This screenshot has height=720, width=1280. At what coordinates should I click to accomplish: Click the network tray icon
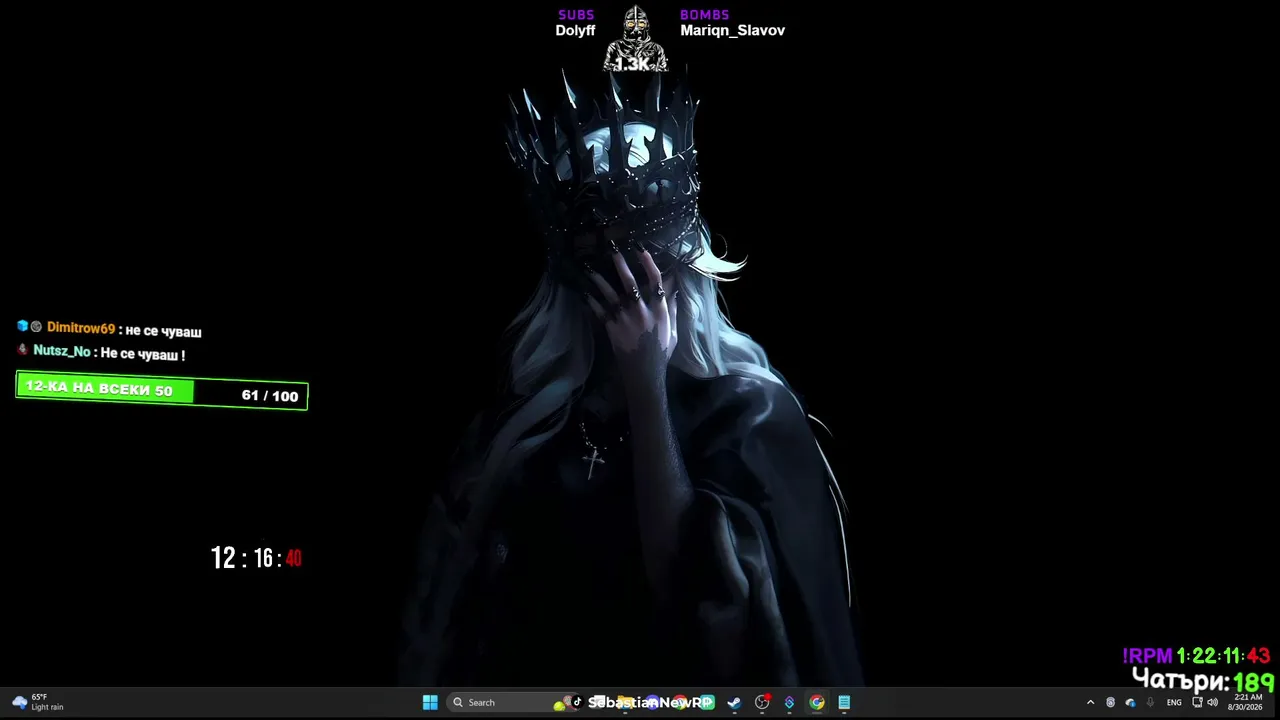1197,702
